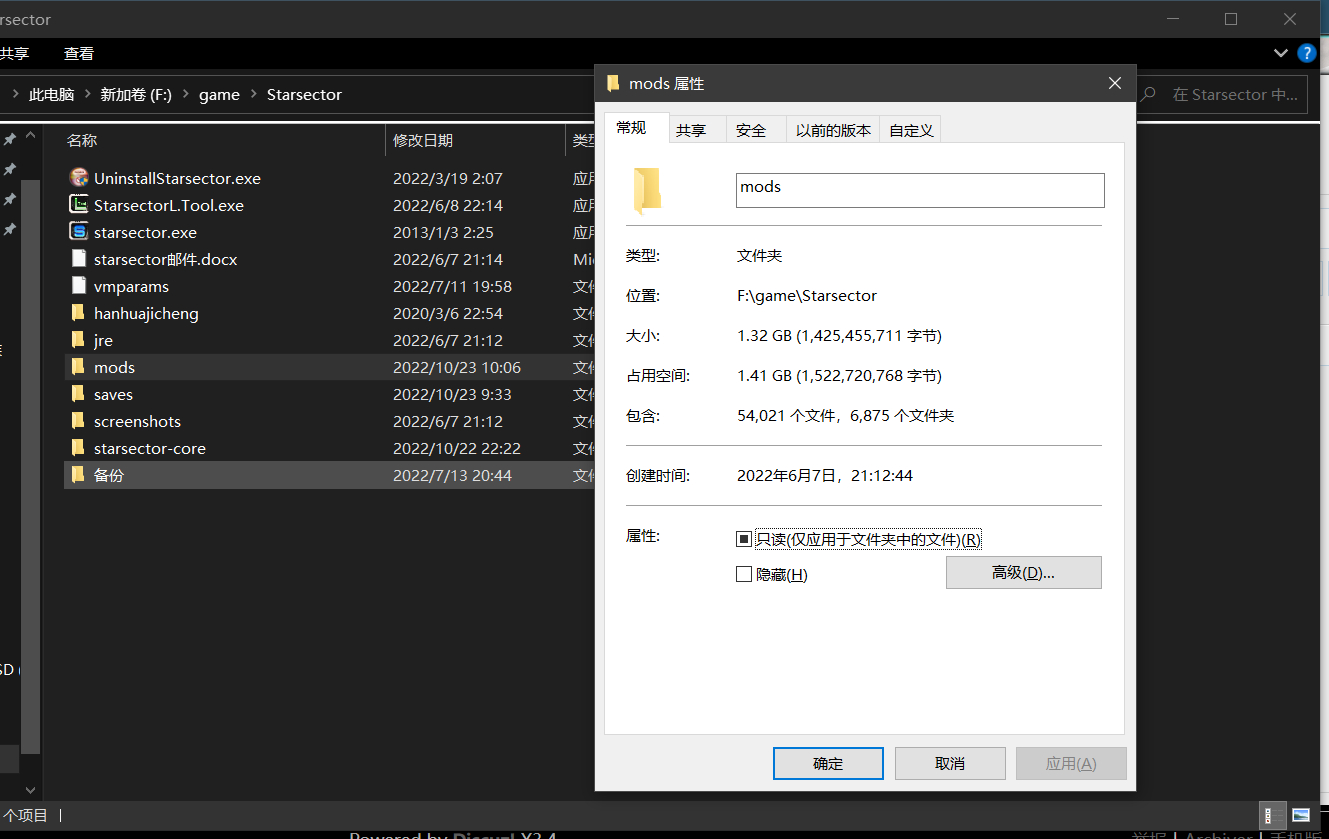
Task: Expand the 此电脑 breadcrumb chevron
Action: point(87,95)
